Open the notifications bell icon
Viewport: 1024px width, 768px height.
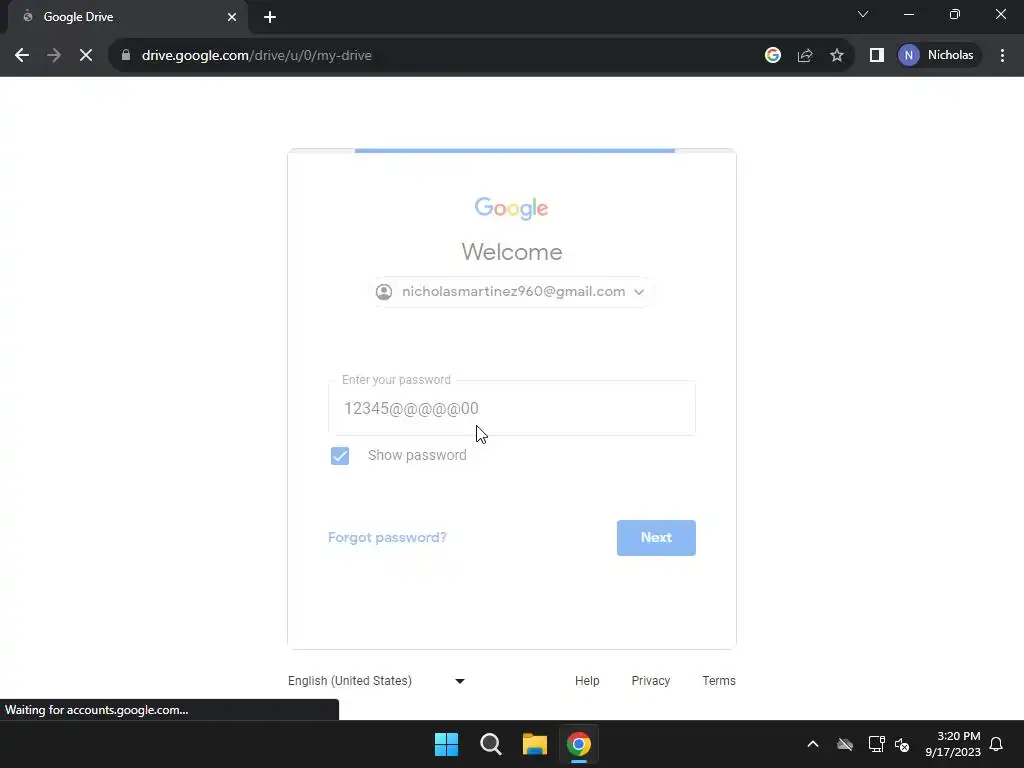[997, 744]
